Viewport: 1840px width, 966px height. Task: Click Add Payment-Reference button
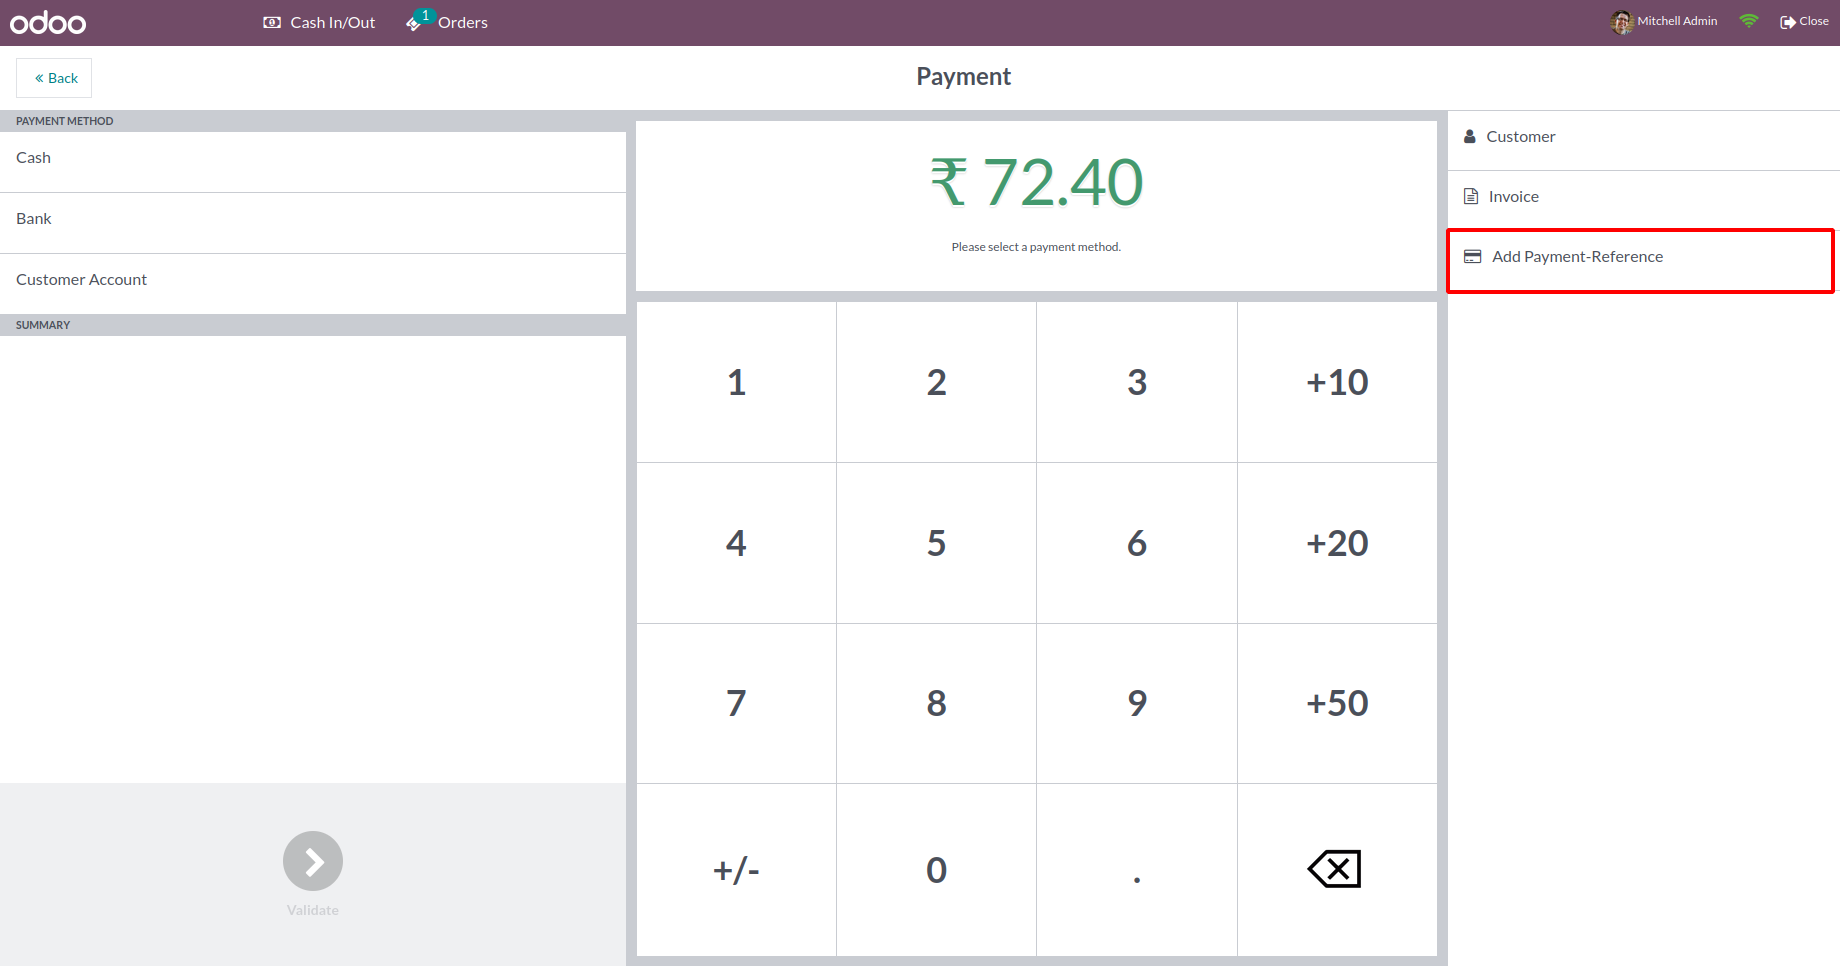coord(1577,257)
